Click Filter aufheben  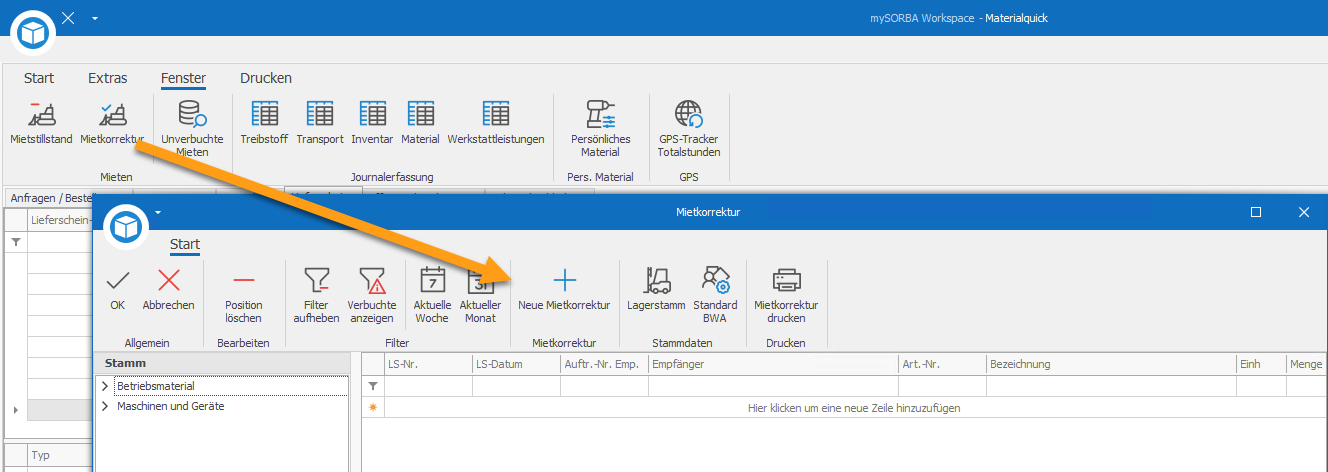pos(316,295)
